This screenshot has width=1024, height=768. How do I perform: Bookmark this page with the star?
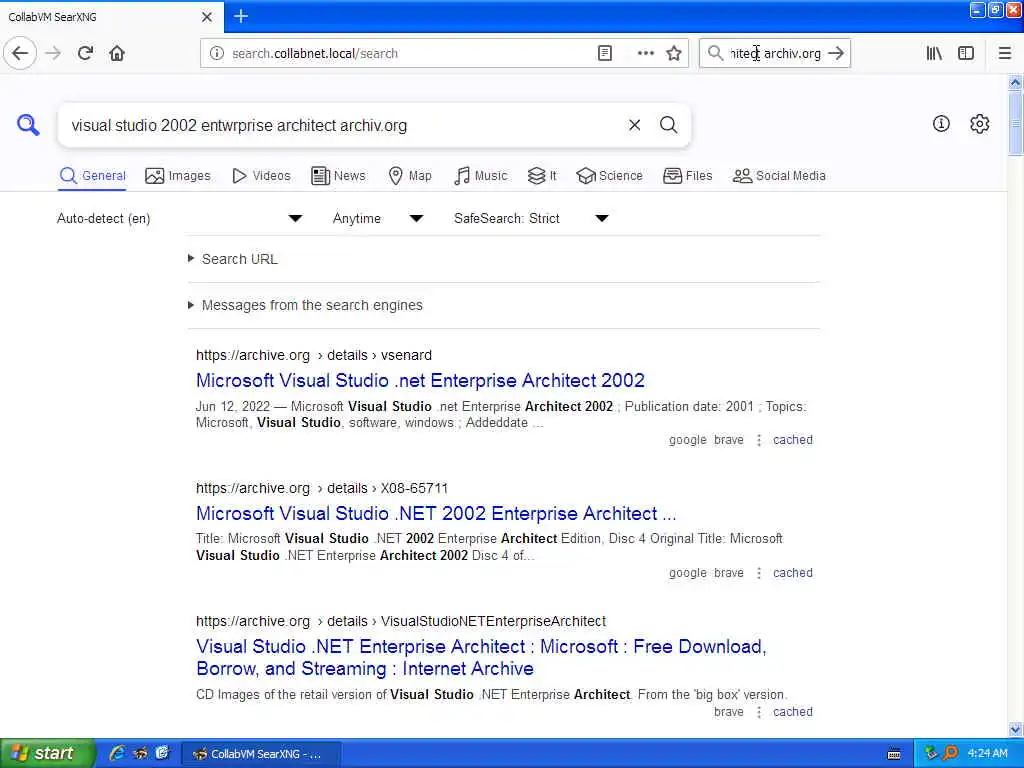[674, 53]
